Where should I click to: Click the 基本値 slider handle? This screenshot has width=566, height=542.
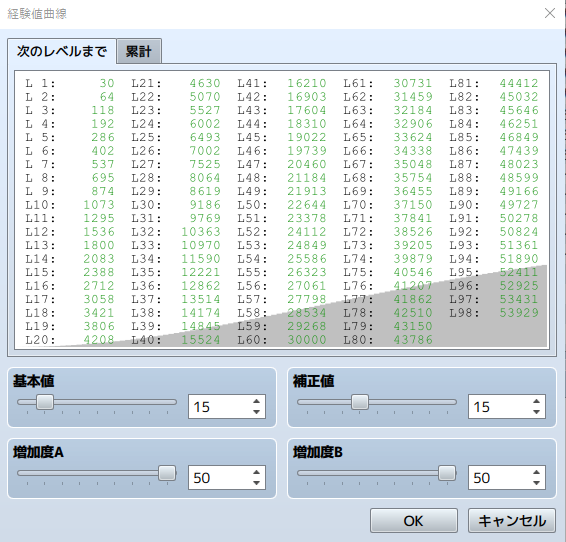pos(45,402)
